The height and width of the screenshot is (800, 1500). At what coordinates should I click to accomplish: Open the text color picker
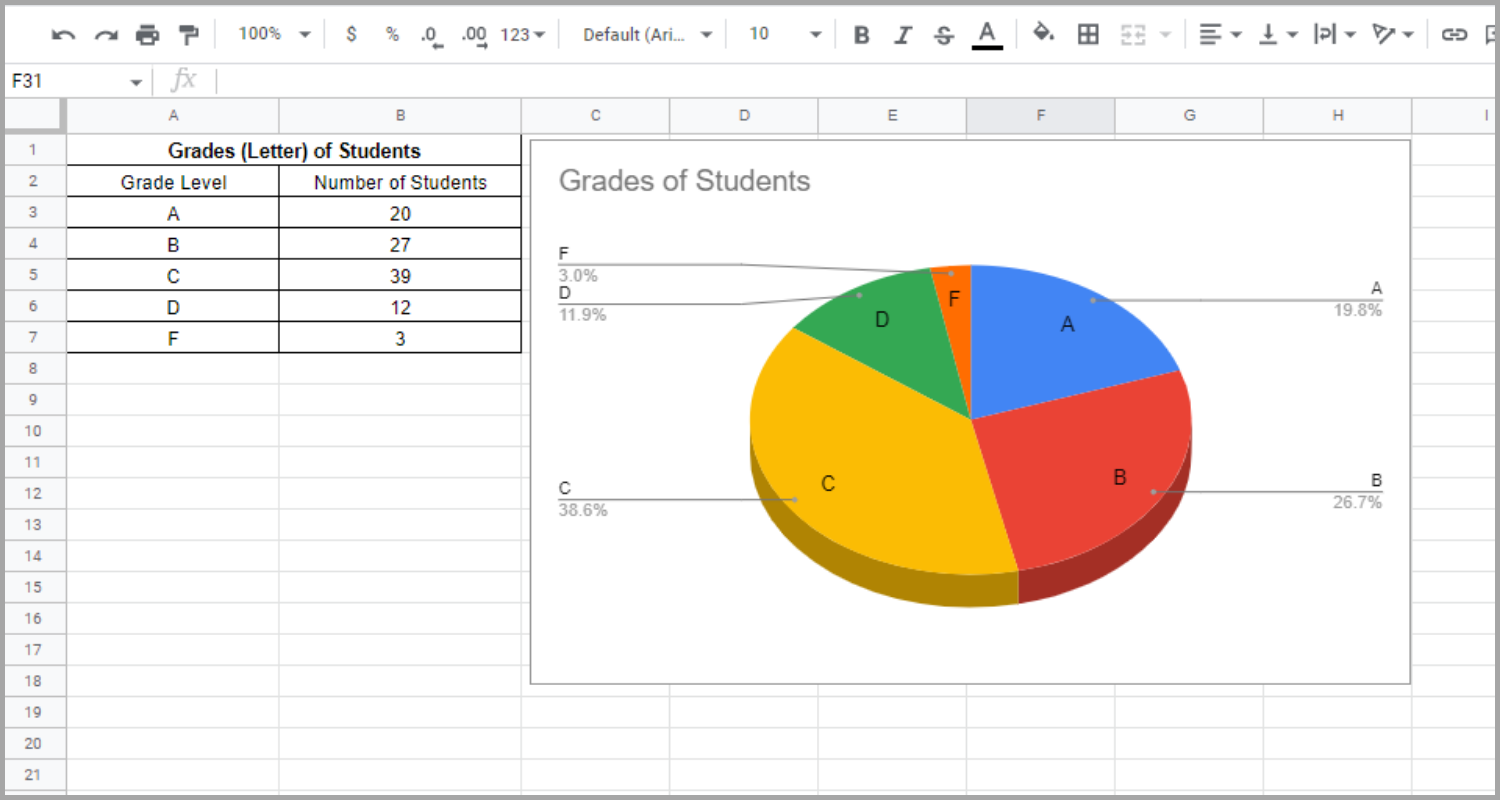[986, 33]
